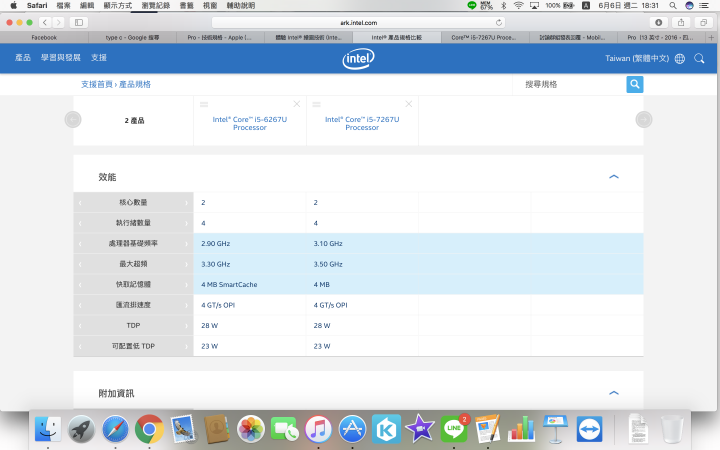
Task: Open Notification Center in menu bar
Action: [x=703, y=6]
